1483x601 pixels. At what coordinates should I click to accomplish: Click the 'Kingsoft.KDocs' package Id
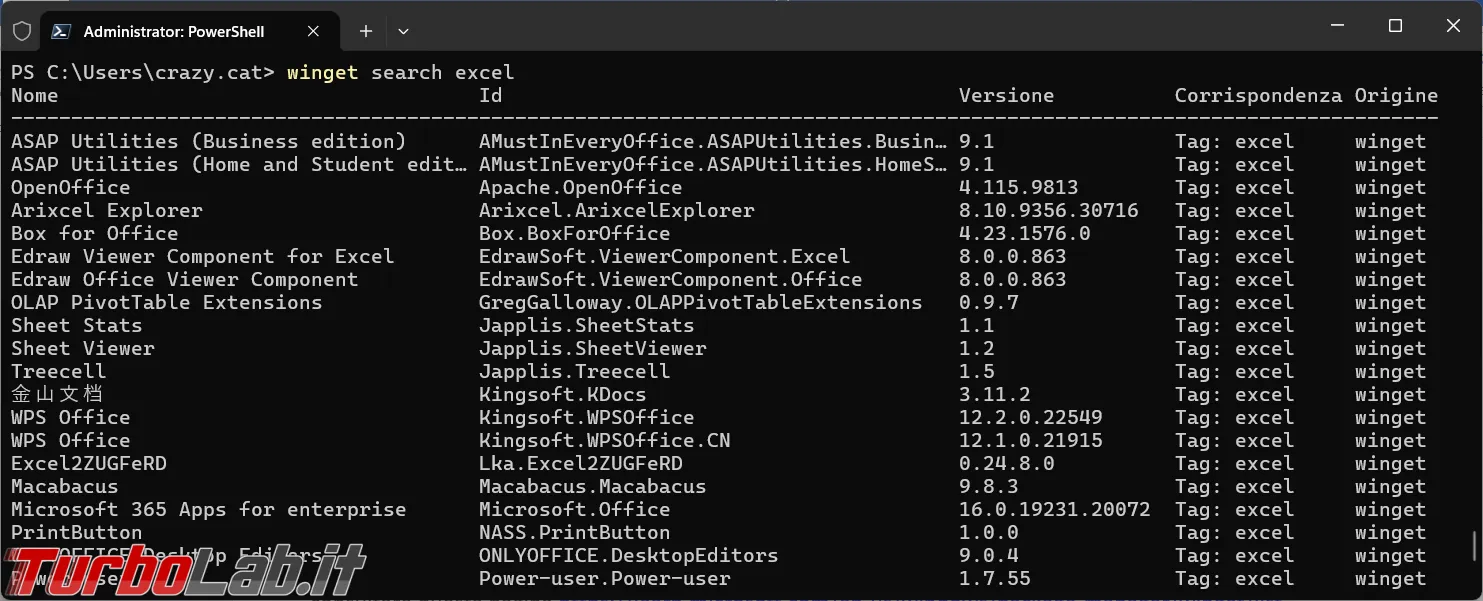pyautogui.click(x=562, y=395)
